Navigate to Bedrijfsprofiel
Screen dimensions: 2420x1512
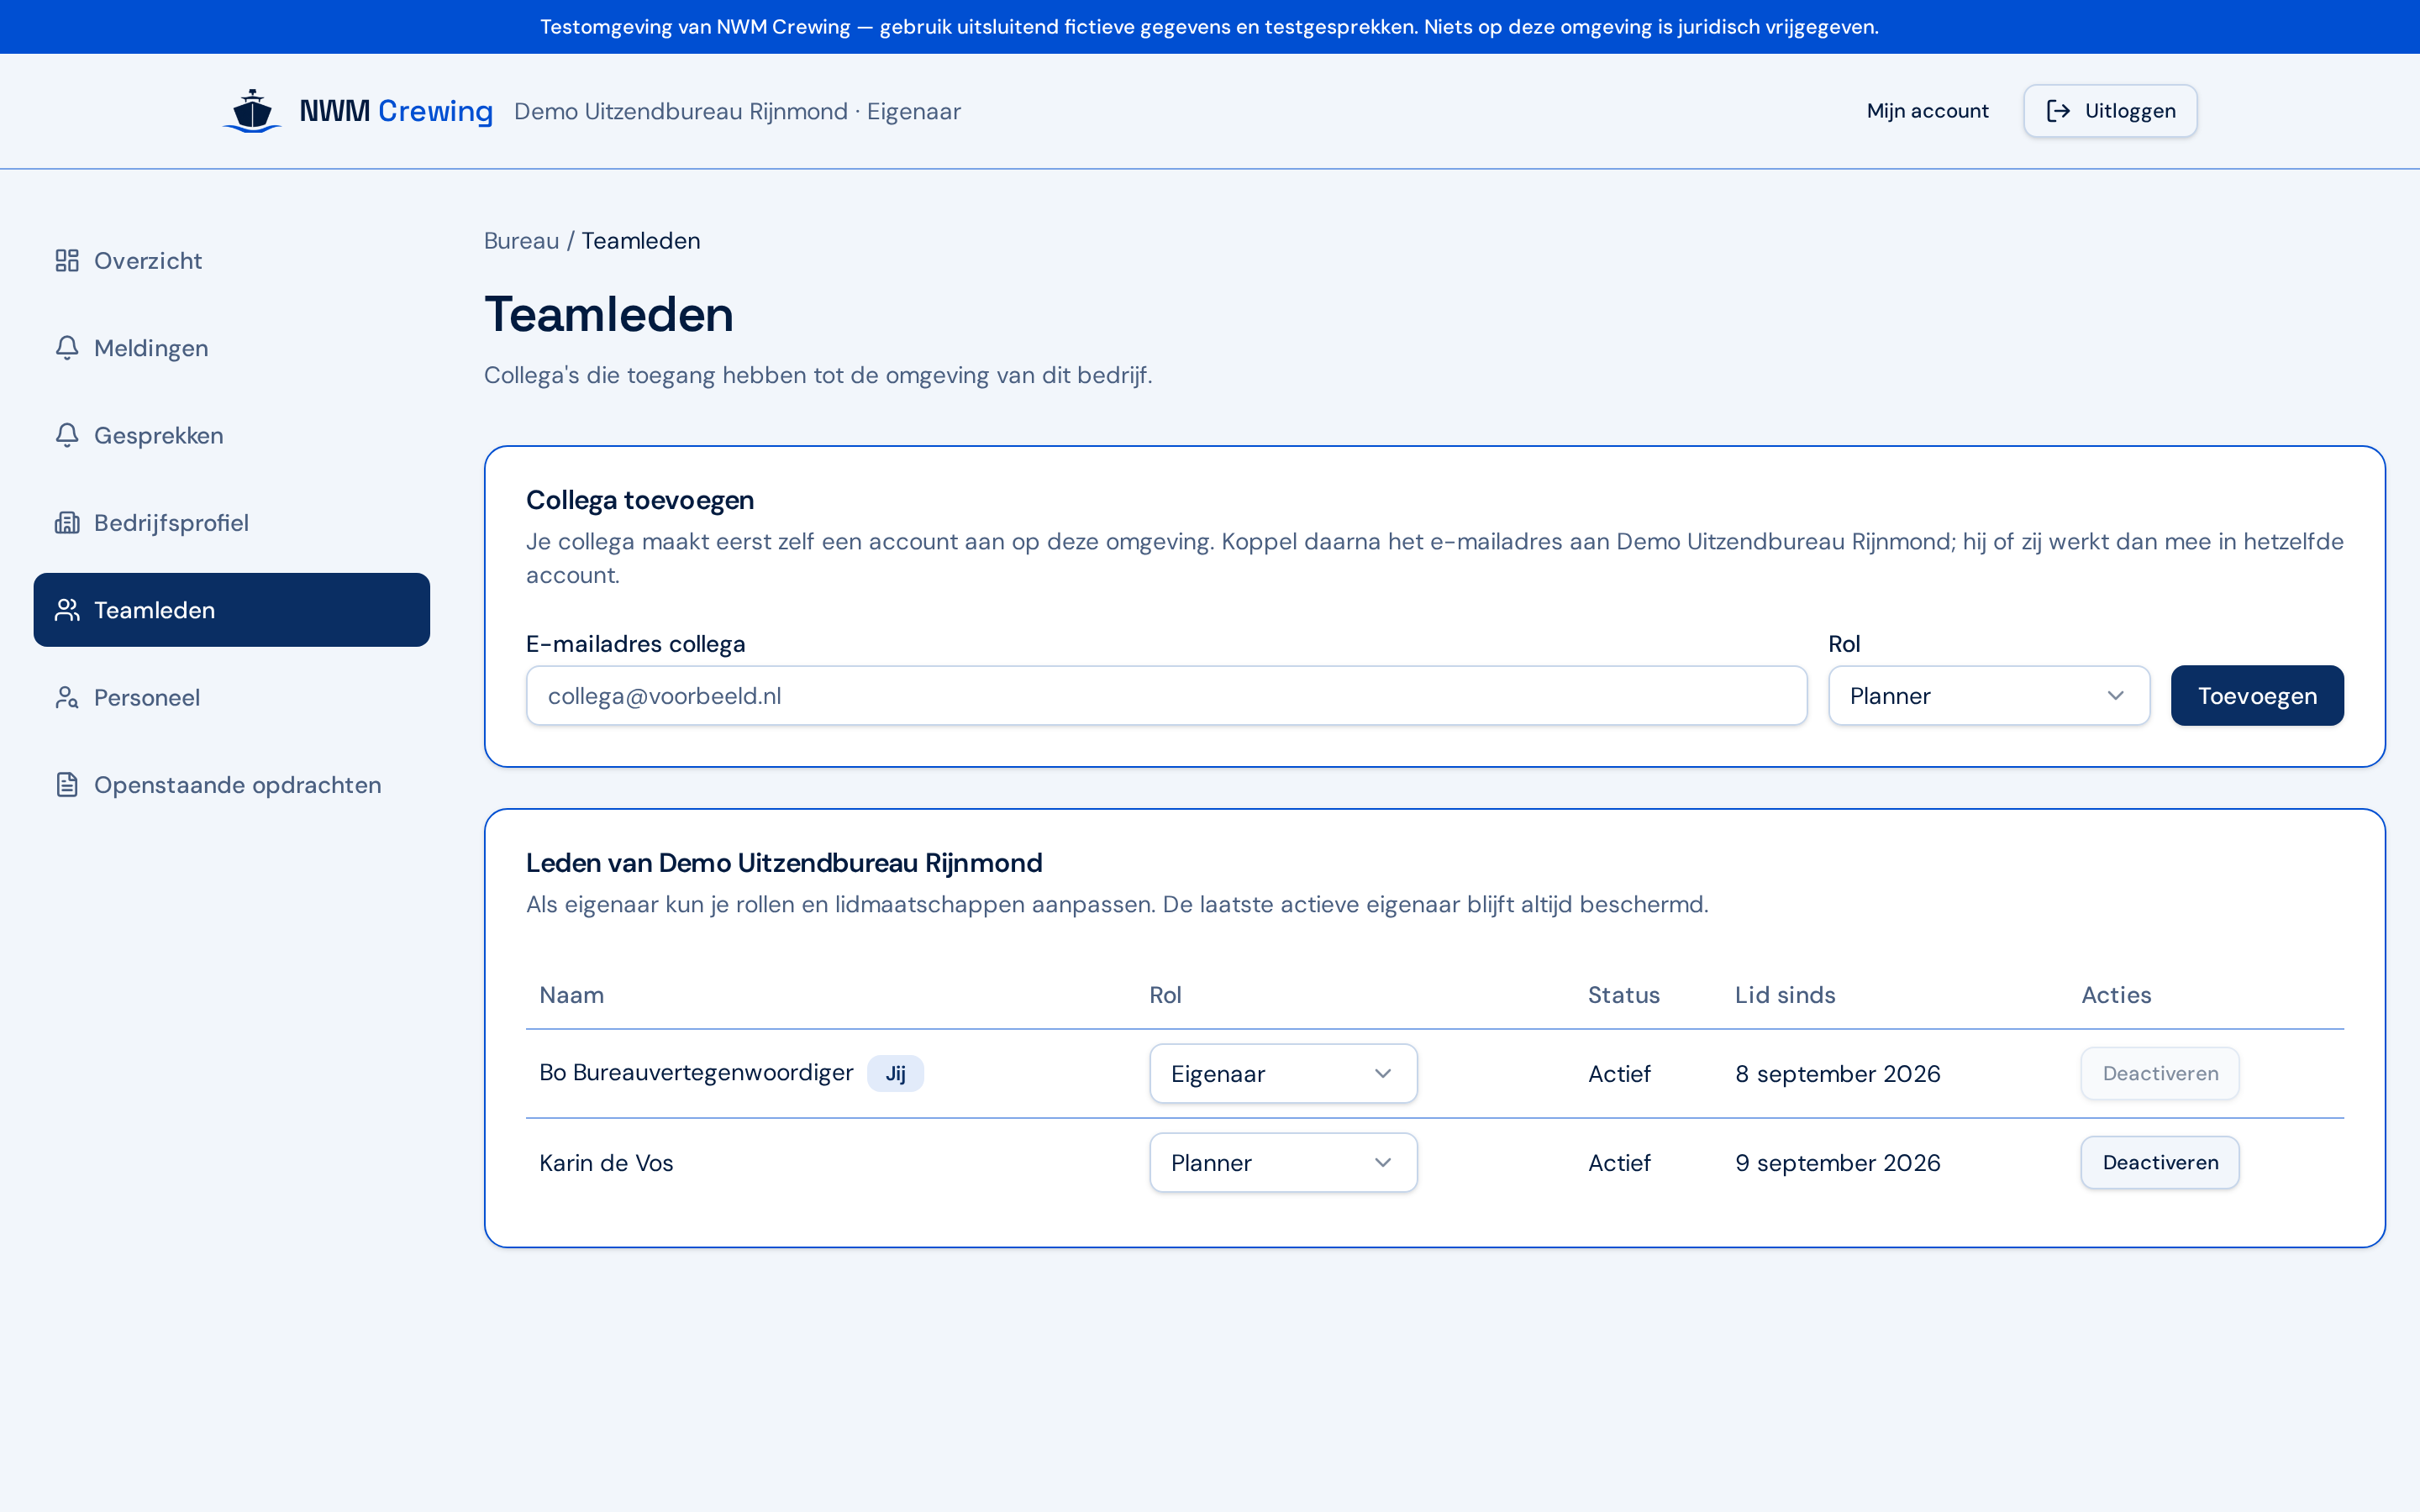pos(231,523)
